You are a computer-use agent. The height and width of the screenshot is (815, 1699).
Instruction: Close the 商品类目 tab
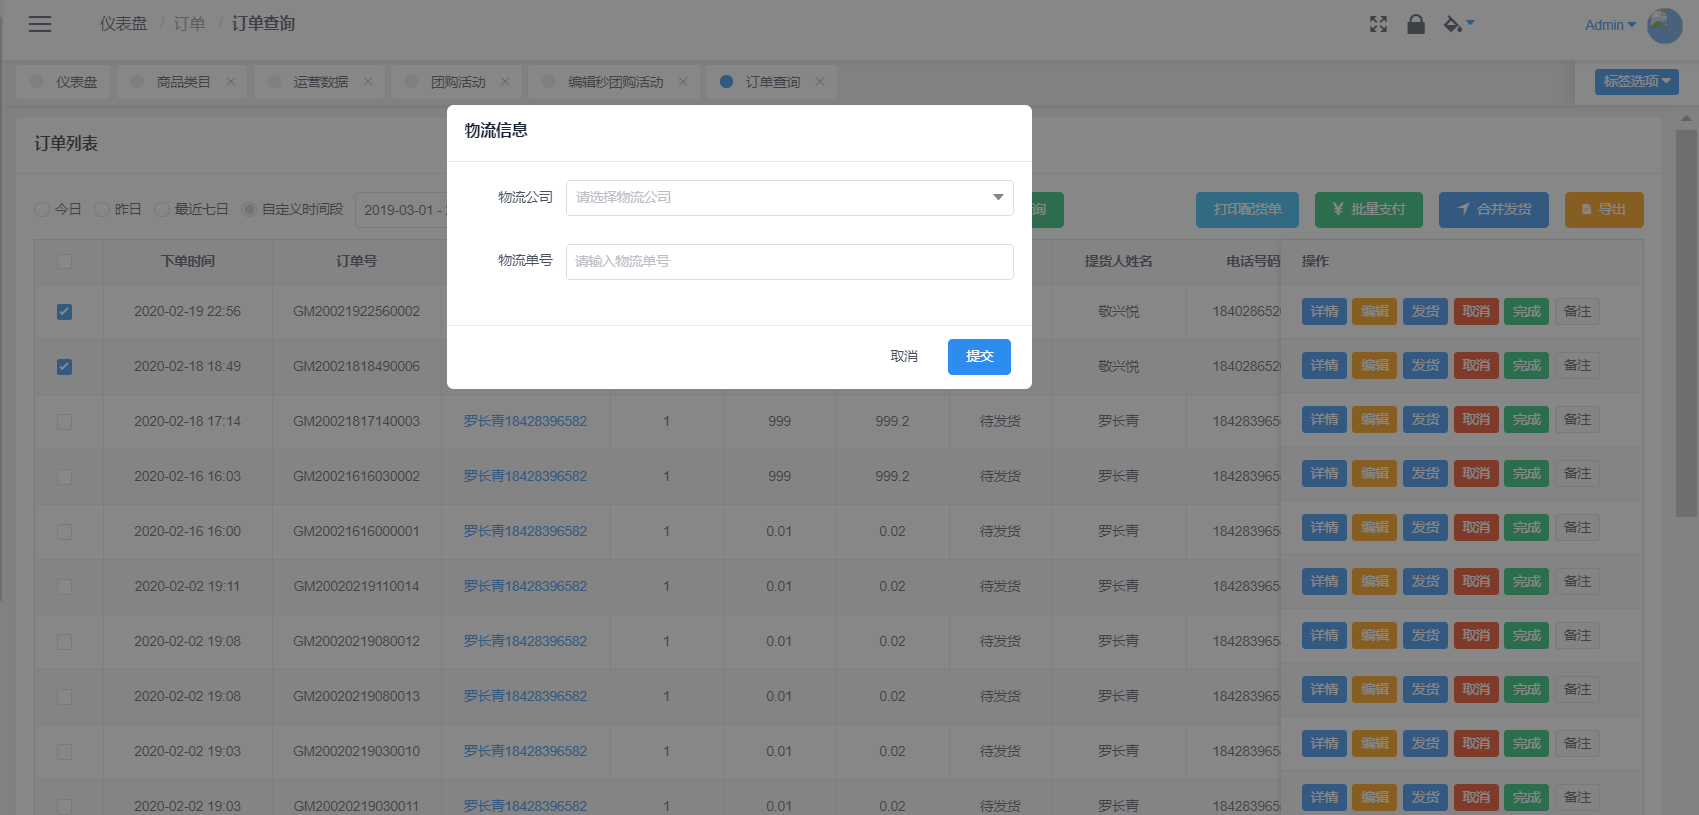click(x=231, y=82)
